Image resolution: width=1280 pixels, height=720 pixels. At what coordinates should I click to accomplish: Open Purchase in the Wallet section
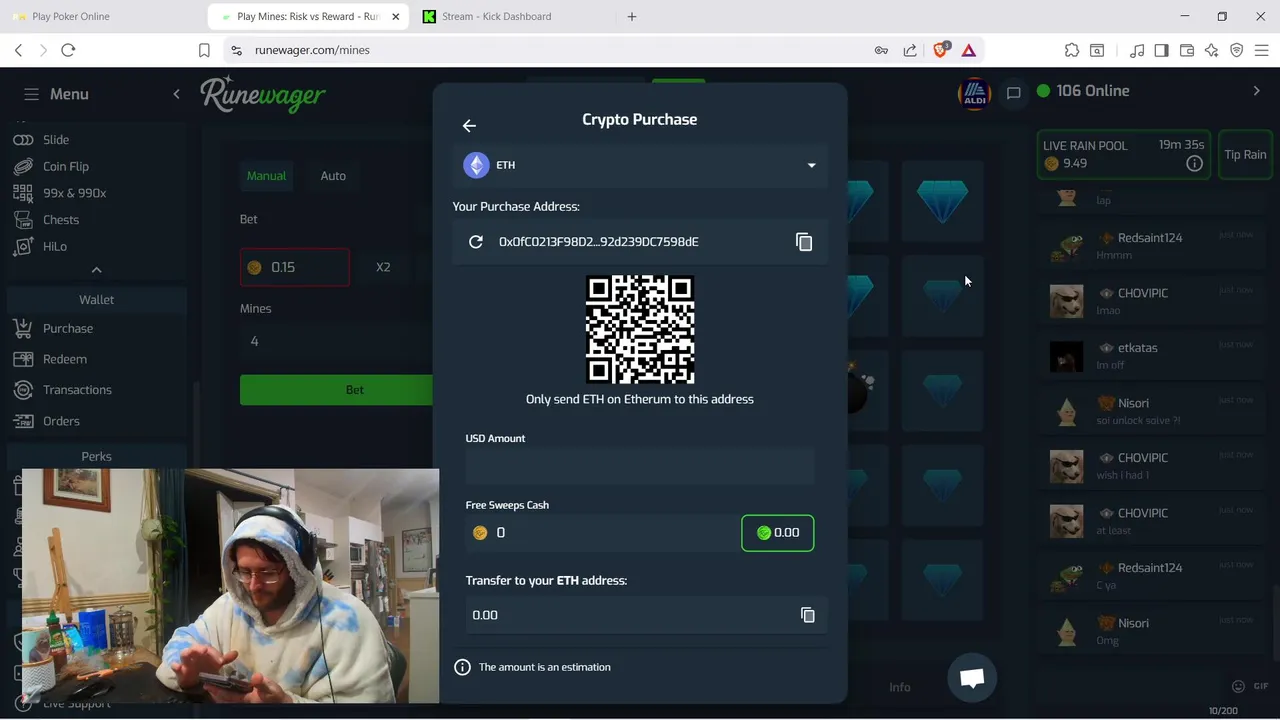(68, 328)
